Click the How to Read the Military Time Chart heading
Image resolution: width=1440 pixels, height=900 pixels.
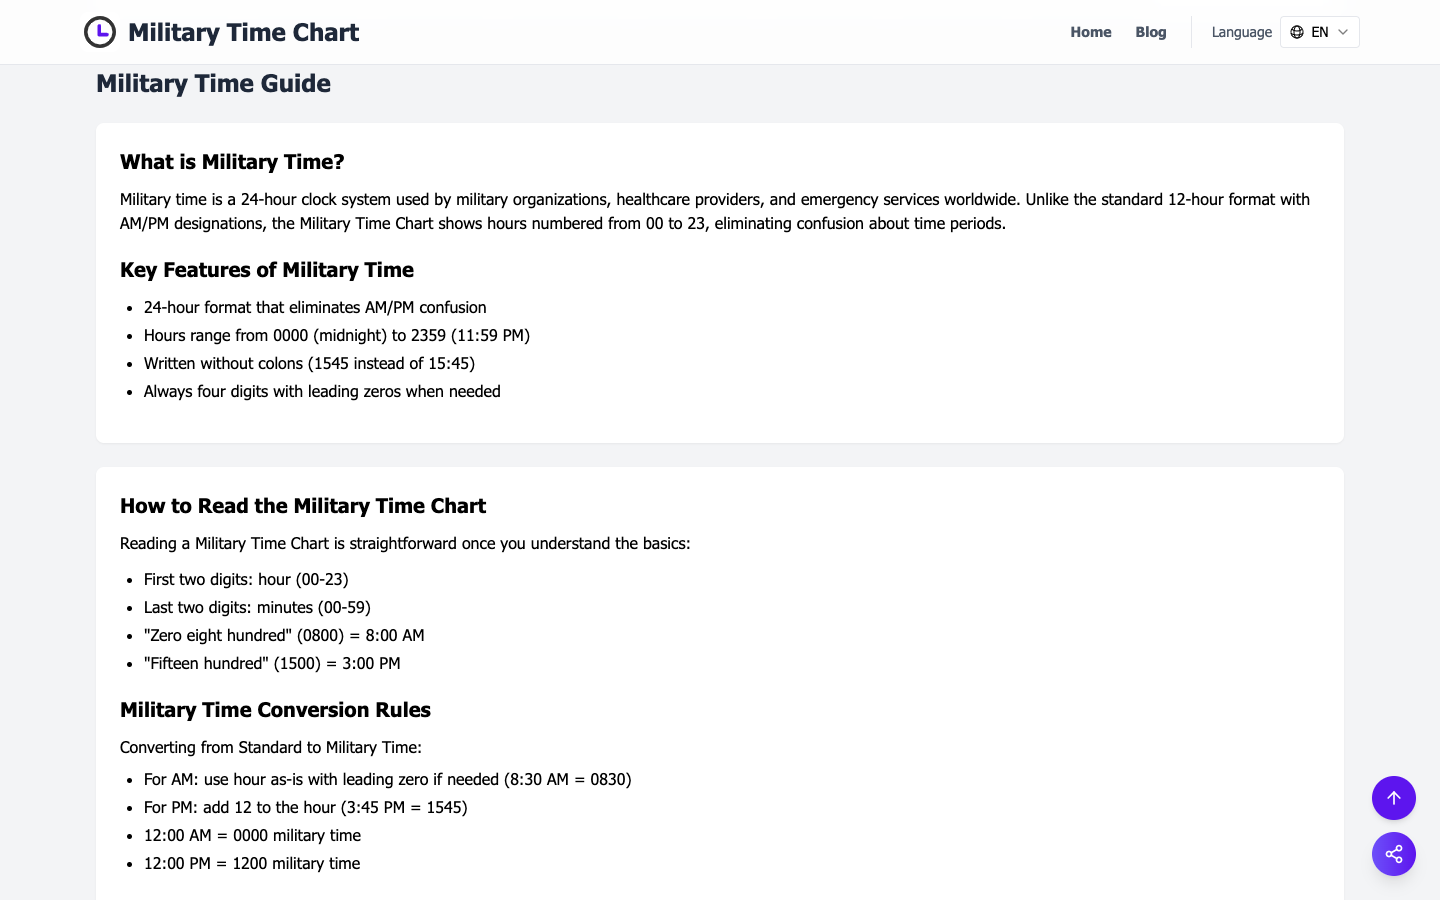click(303, 506)
